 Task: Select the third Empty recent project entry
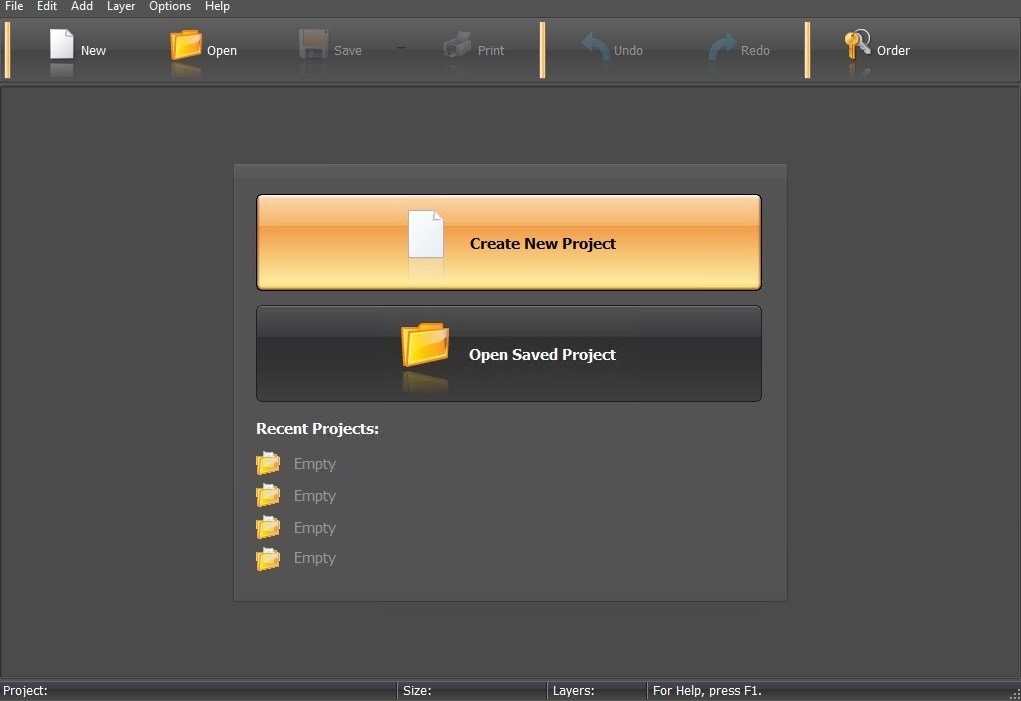(x=296, y=527)
